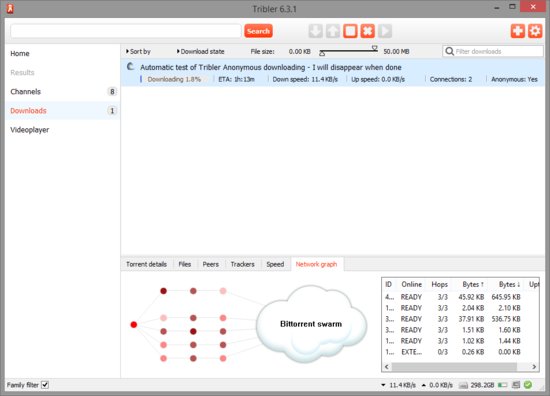Stop the selected download with the square icon

point(350,31)
